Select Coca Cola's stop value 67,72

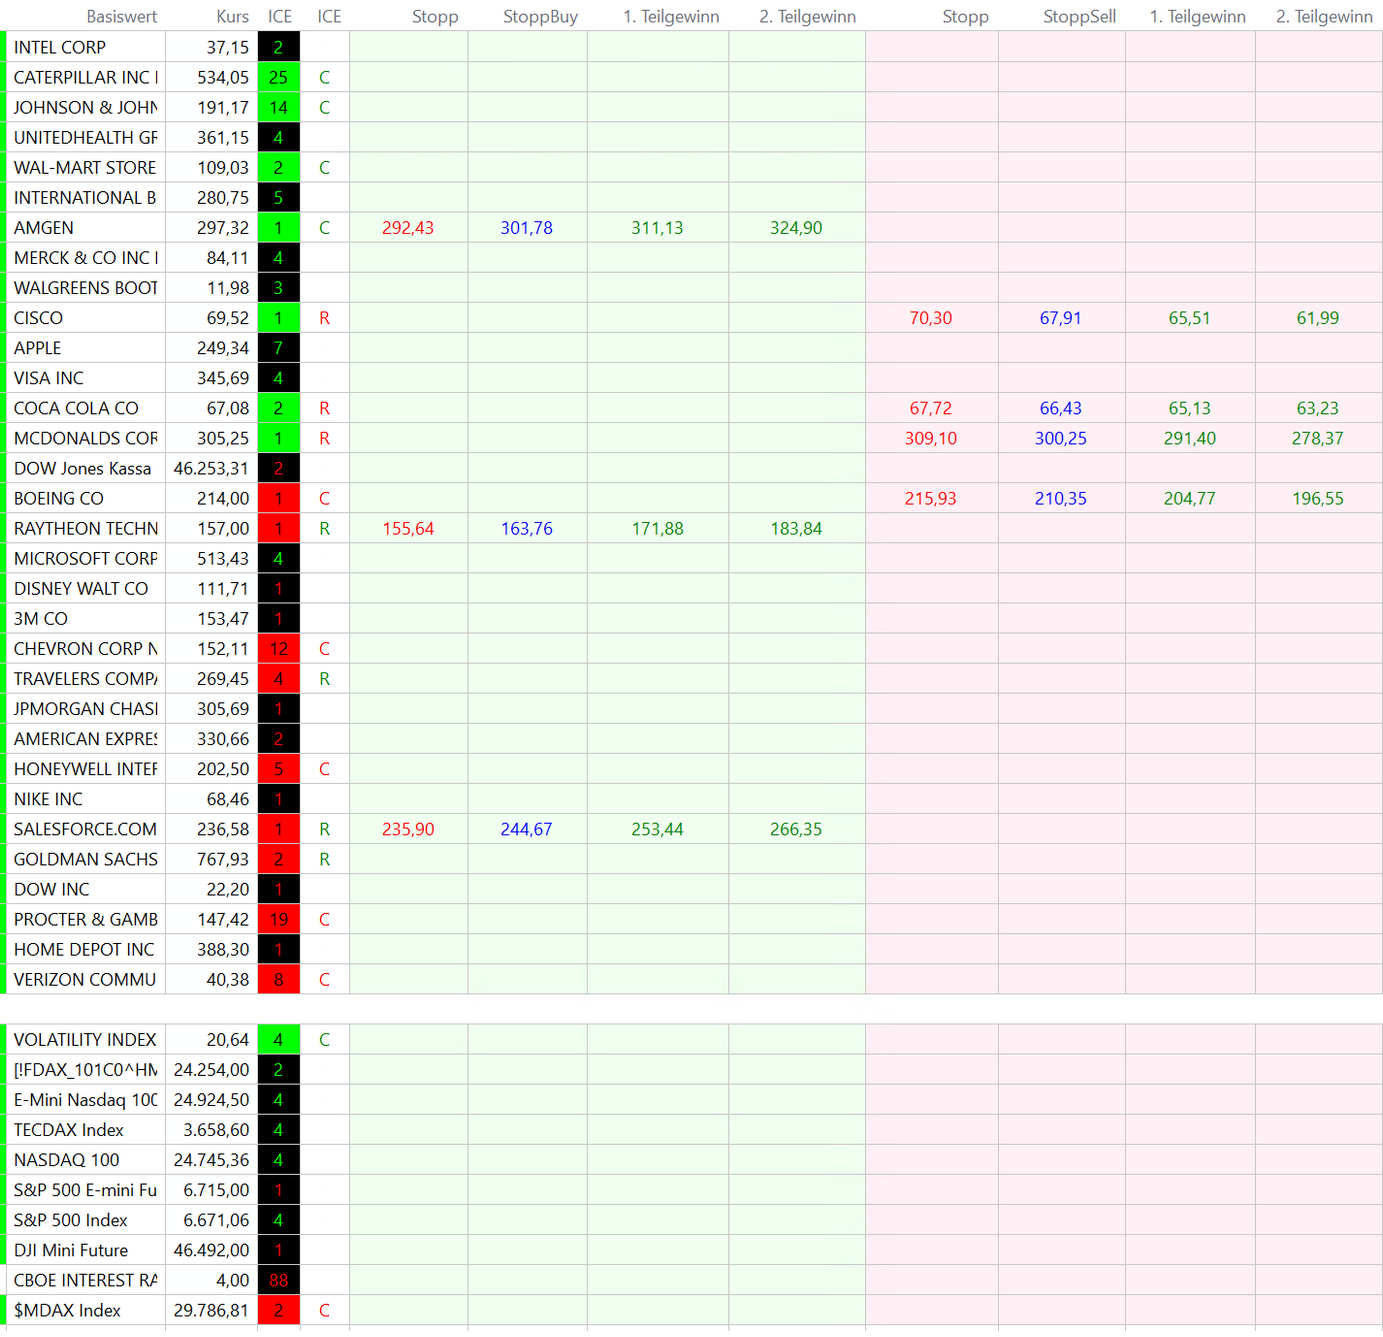930,409
